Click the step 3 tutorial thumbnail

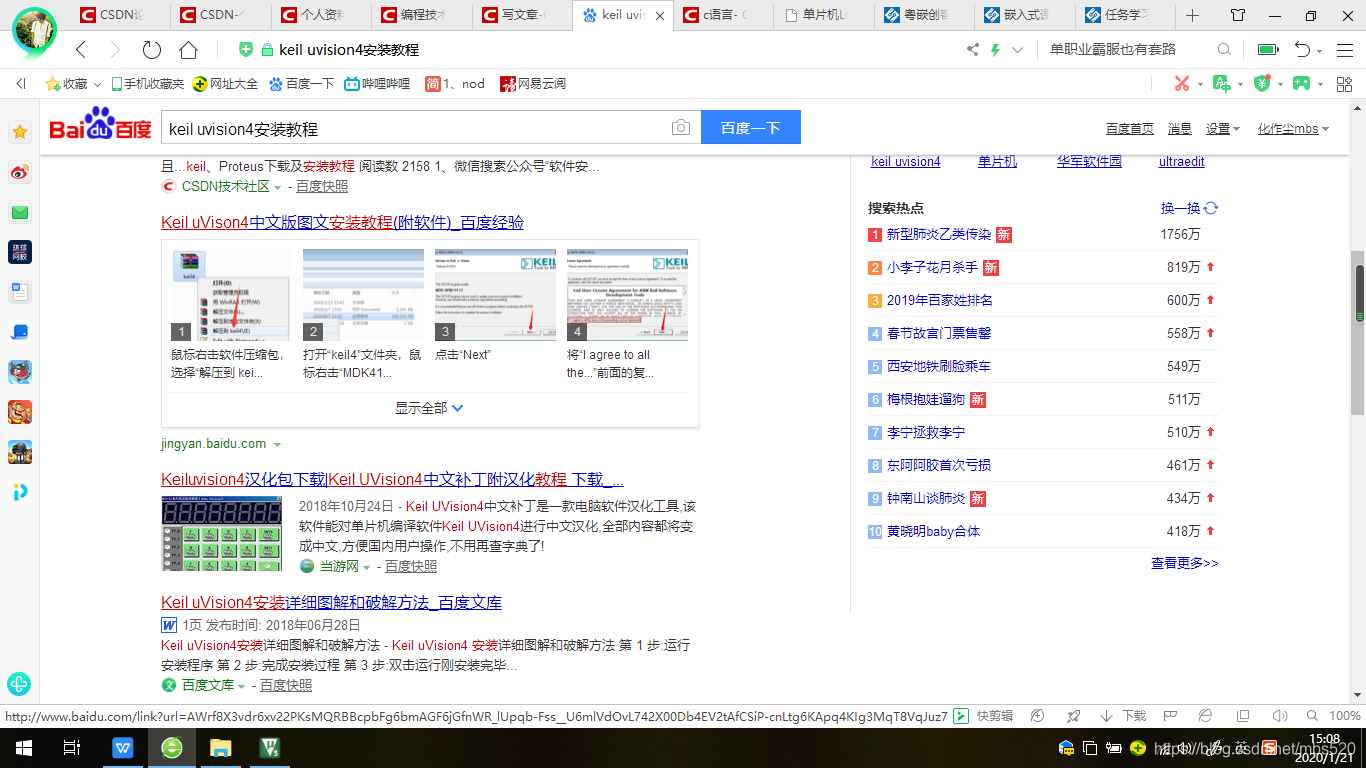coord(495,295)
